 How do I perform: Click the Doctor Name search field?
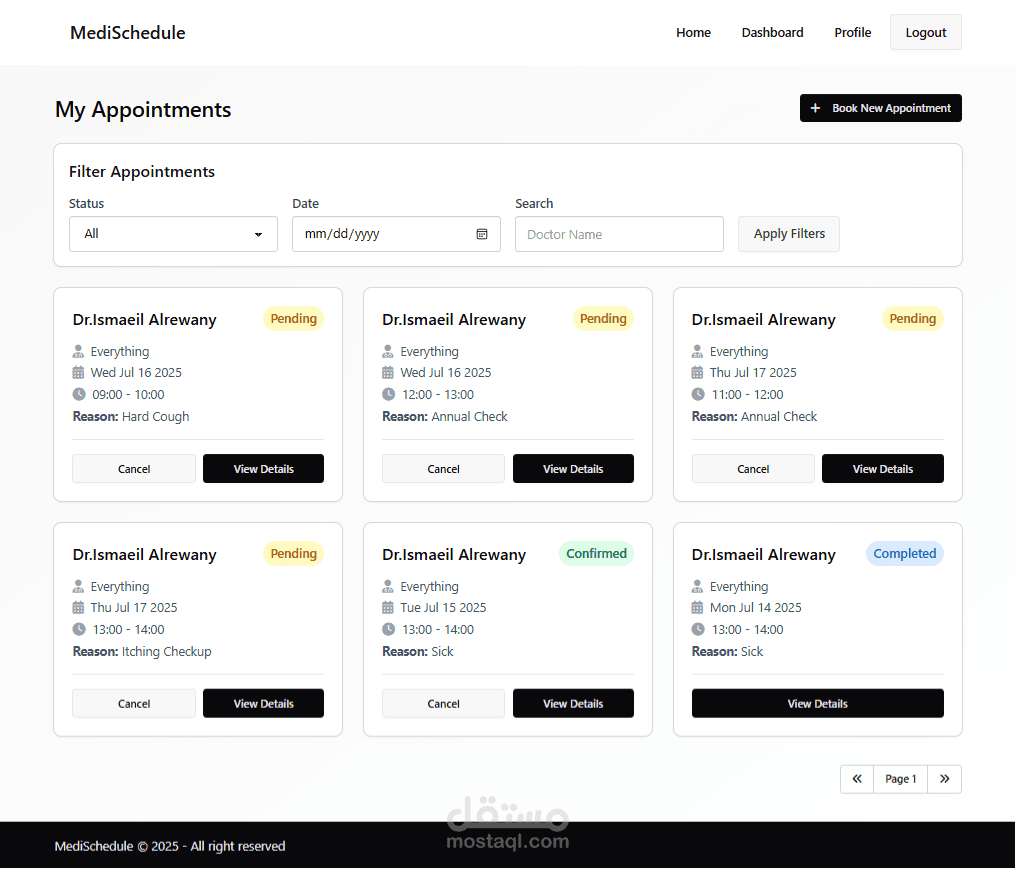619,234
